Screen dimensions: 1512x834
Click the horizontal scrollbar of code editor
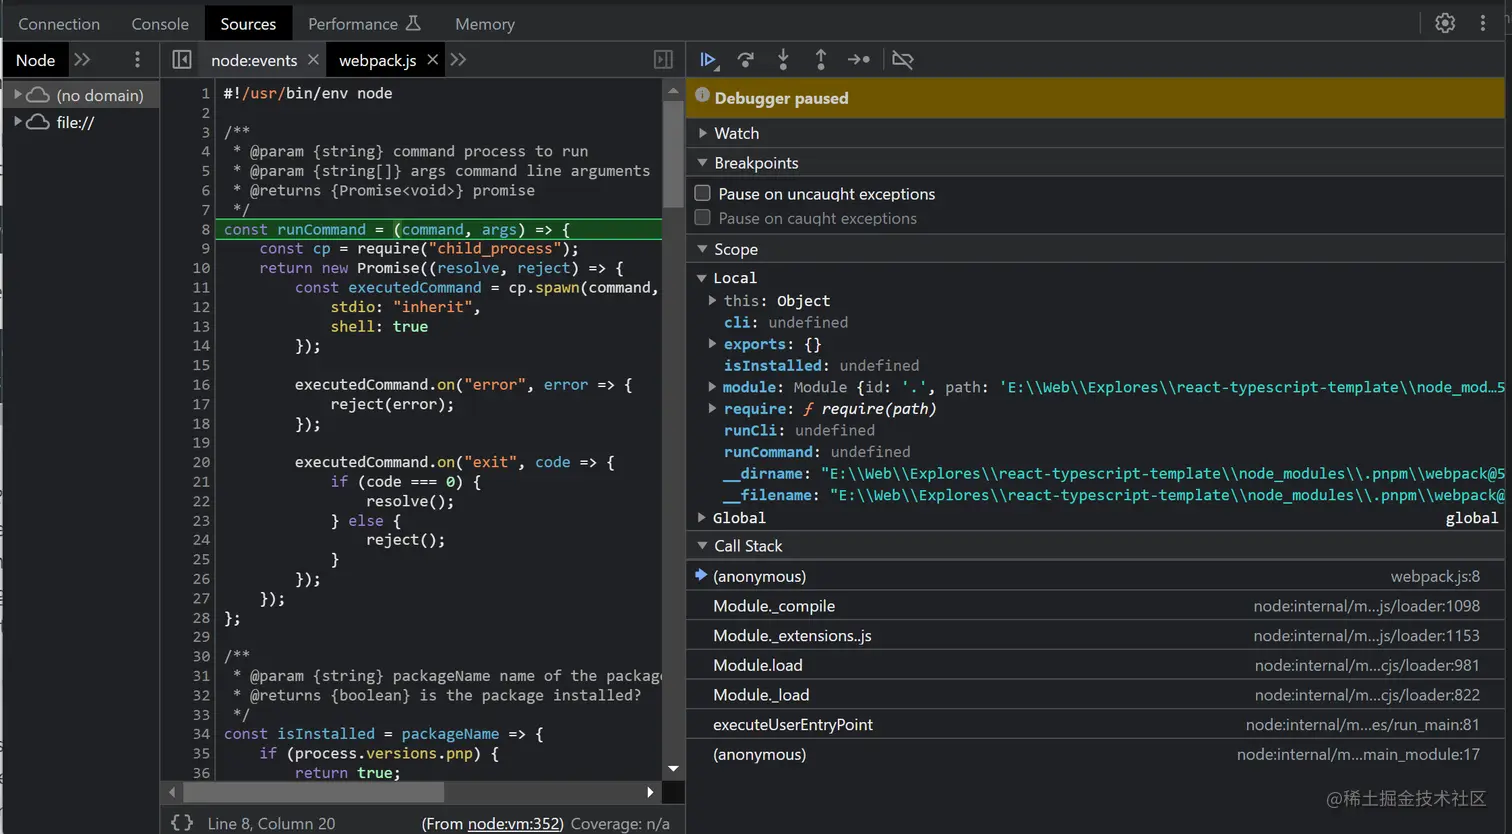(313, 792)
